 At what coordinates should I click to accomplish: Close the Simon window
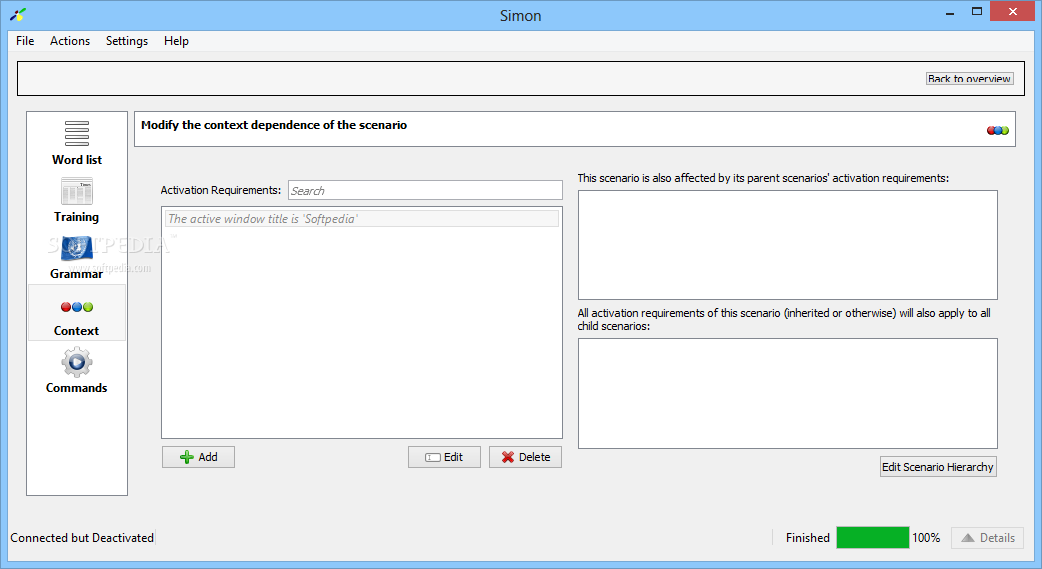click(1013, 11)
